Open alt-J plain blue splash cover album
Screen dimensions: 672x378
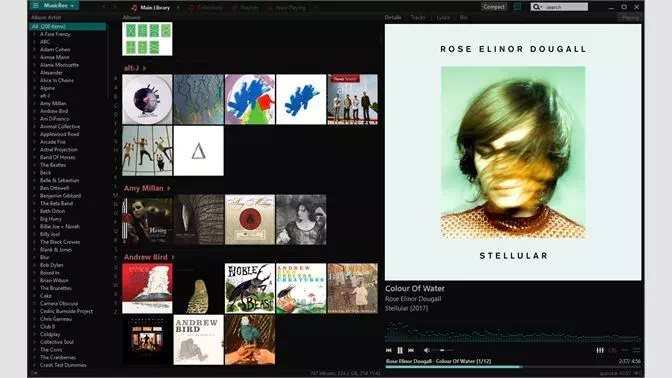tap(301, 99)
